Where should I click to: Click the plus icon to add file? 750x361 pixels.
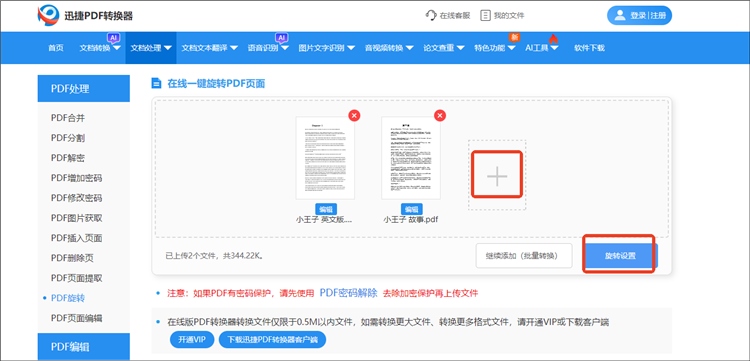coord(497,176)
